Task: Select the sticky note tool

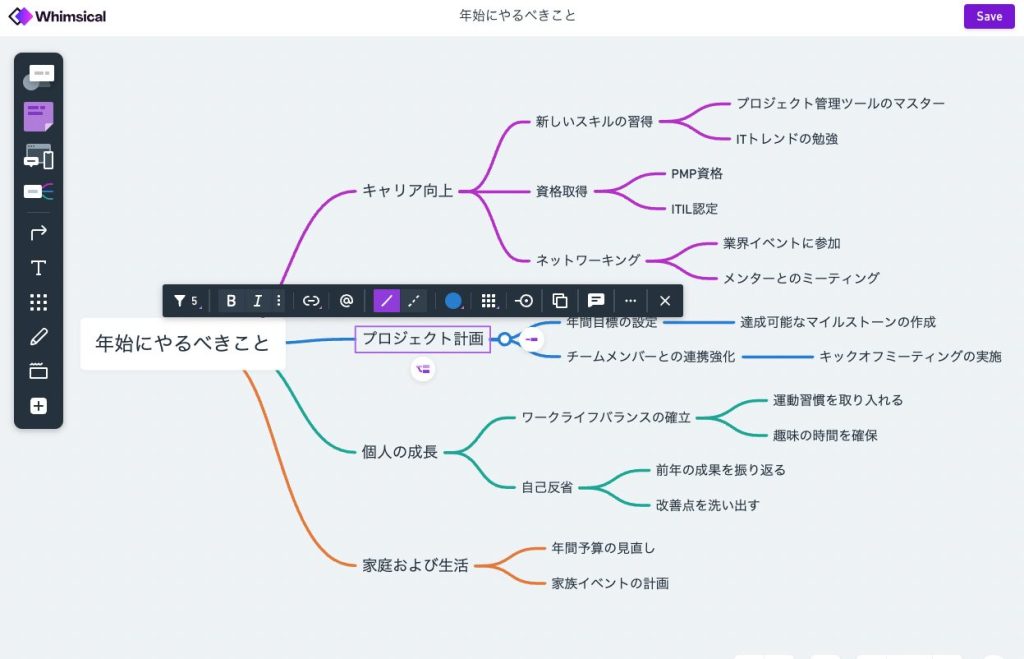Action: point(38,117)
